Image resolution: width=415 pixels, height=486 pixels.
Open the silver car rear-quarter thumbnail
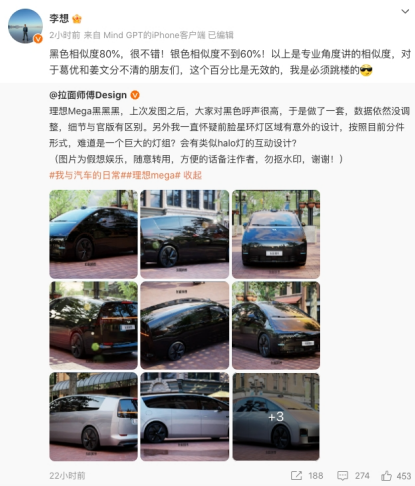[x=93, y=417]
